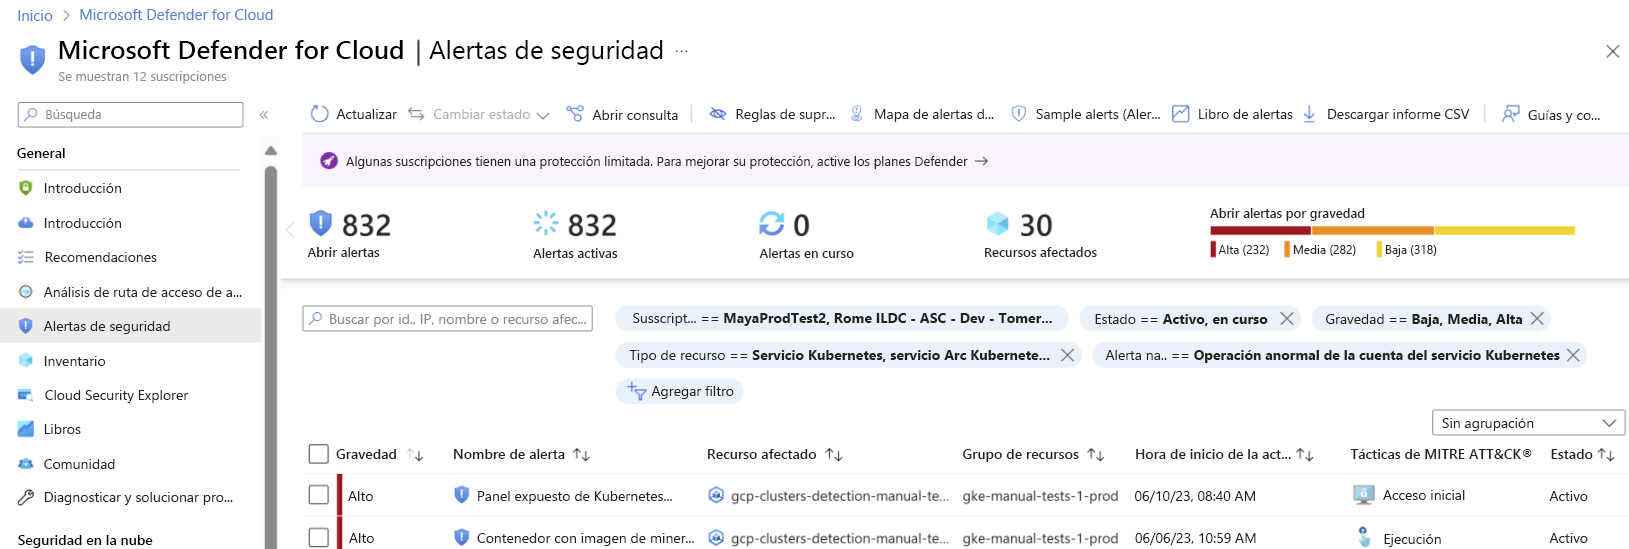Image resolution: width=1629 pixels, height=549 pixels.
Task: Click the Actualizar refresh icon
Action: coord(319,114)
